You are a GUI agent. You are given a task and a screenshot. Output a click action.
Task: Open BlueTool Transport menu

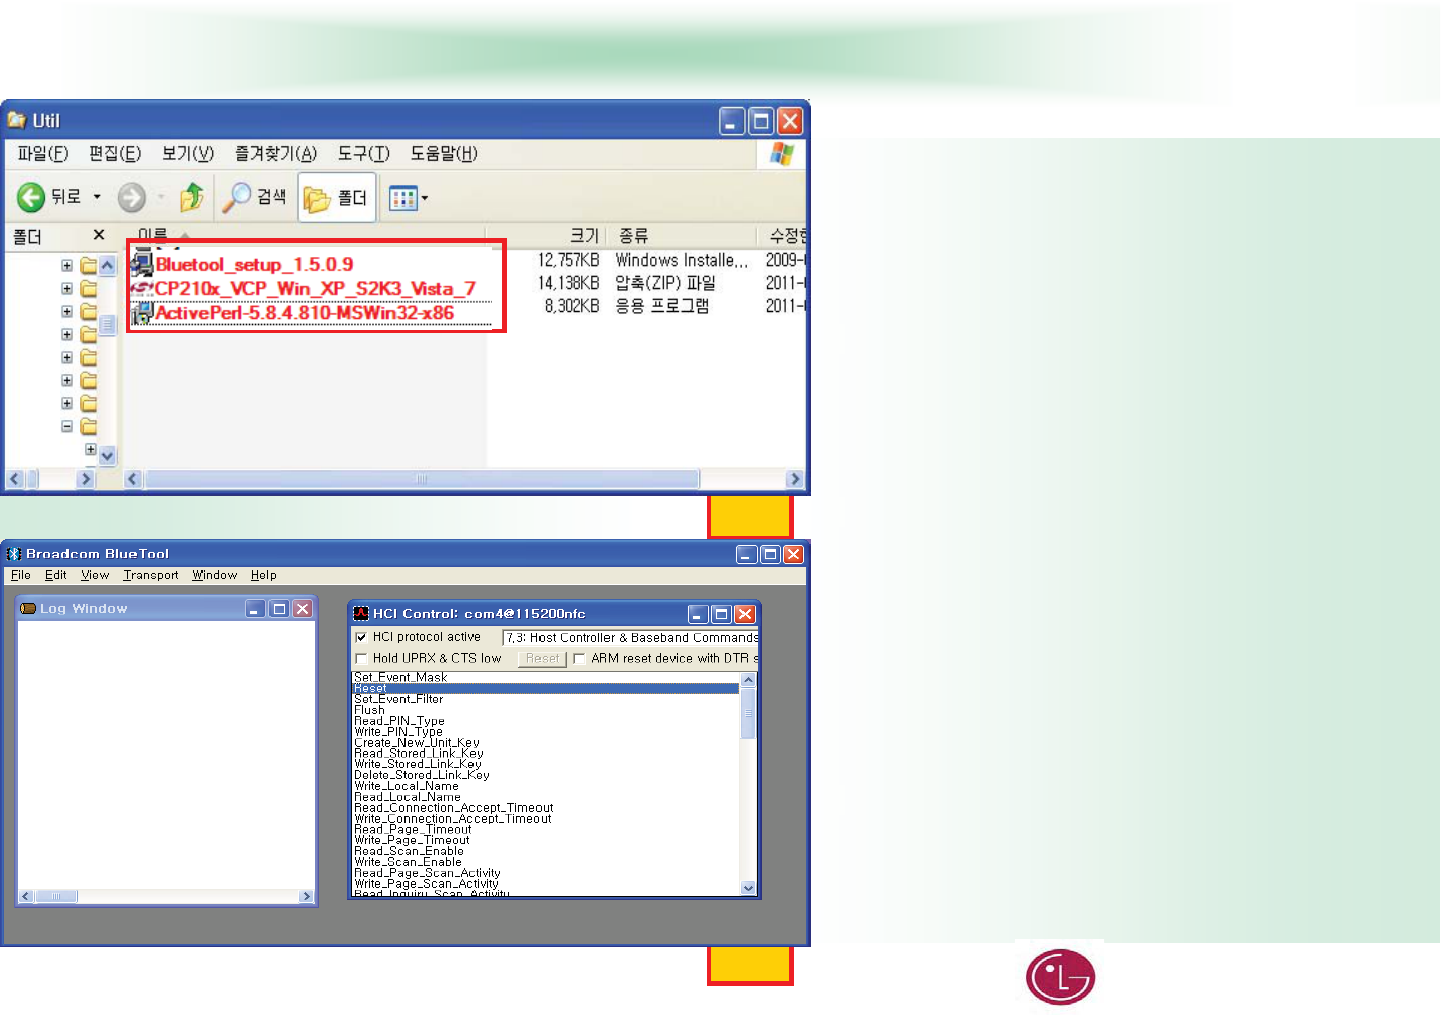[x=151, y=575]
